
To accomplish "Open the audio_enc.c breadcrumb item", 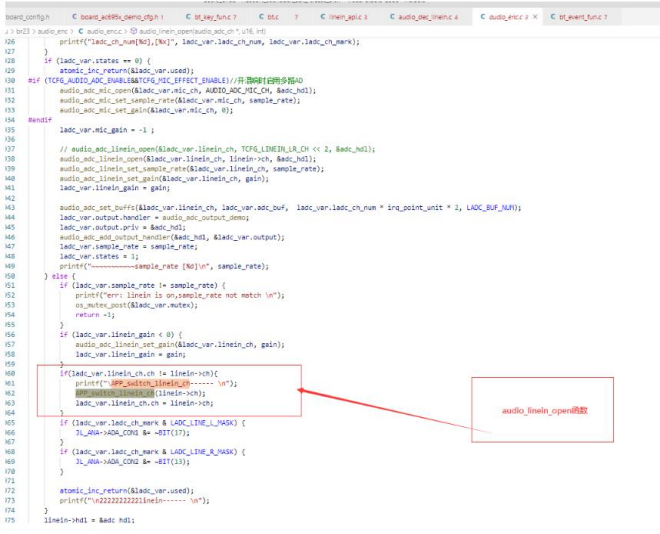I will pos(104,31).
